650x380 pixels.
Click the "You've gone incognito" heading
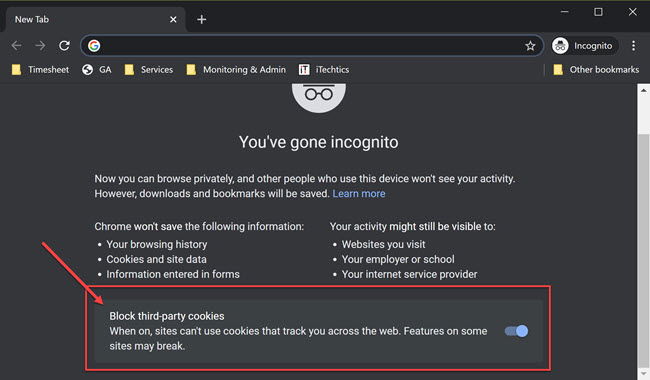click(319, 142)
